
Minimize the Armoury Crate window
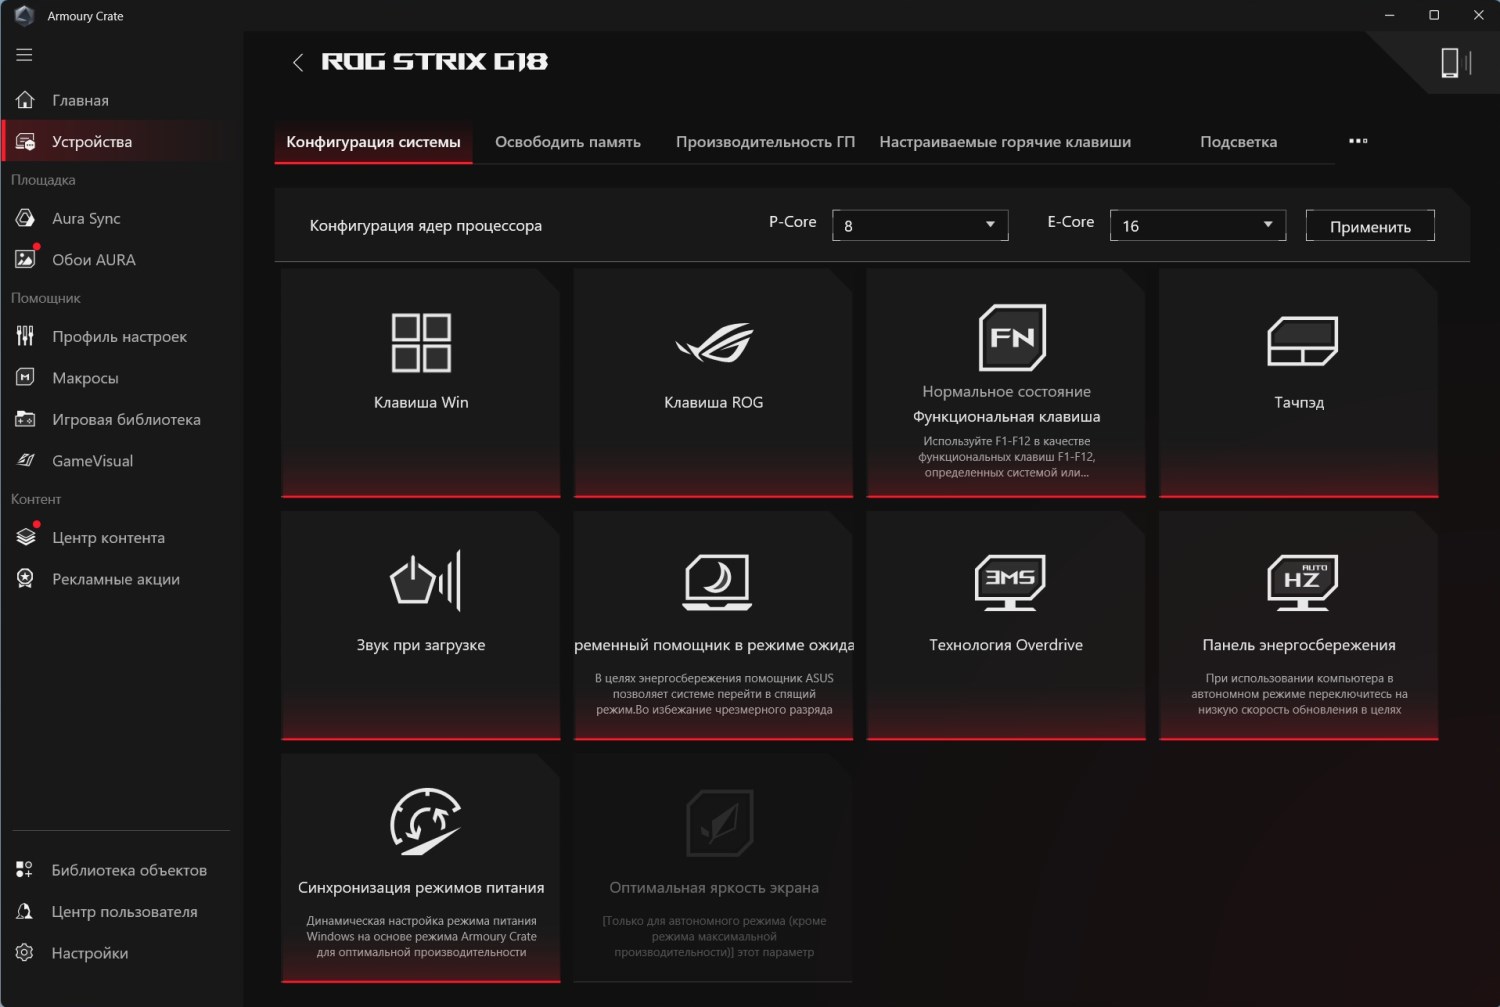pos(1389,15)
